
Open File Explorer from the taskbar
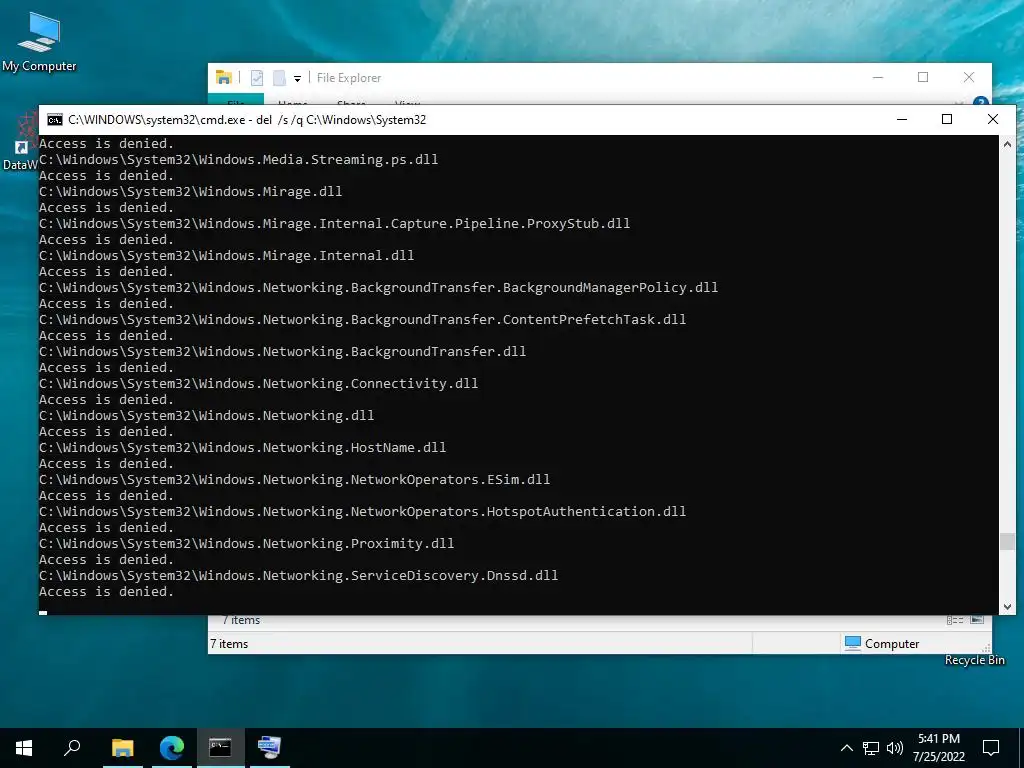(x=122, y=748)
